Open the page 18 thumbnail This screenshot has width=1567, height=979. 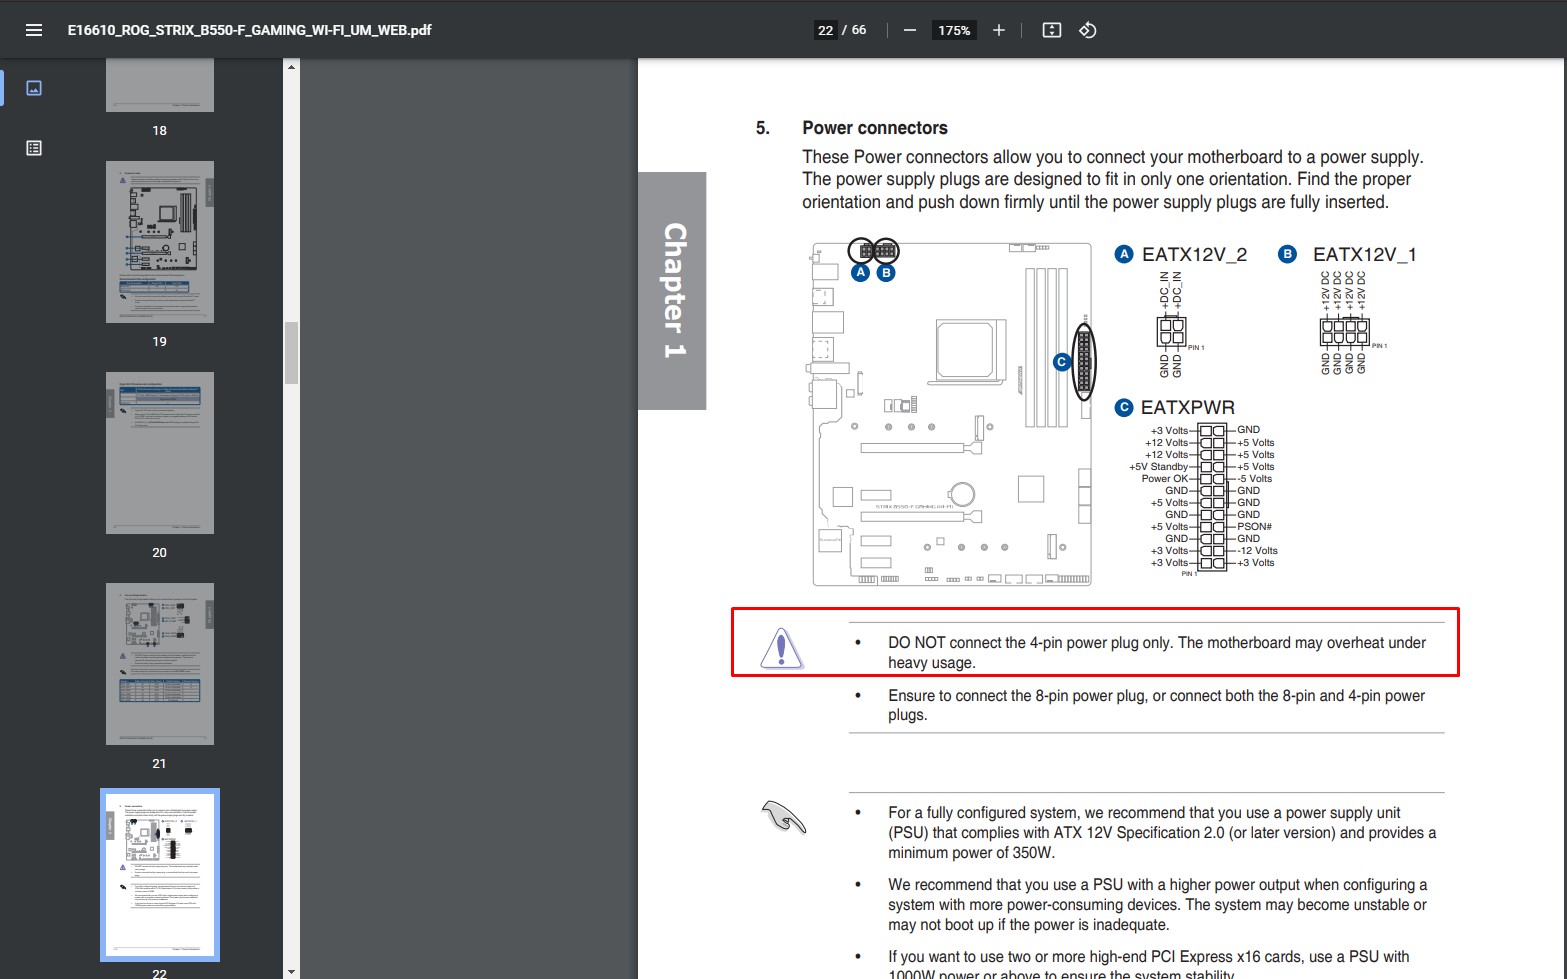click(160, 85)
